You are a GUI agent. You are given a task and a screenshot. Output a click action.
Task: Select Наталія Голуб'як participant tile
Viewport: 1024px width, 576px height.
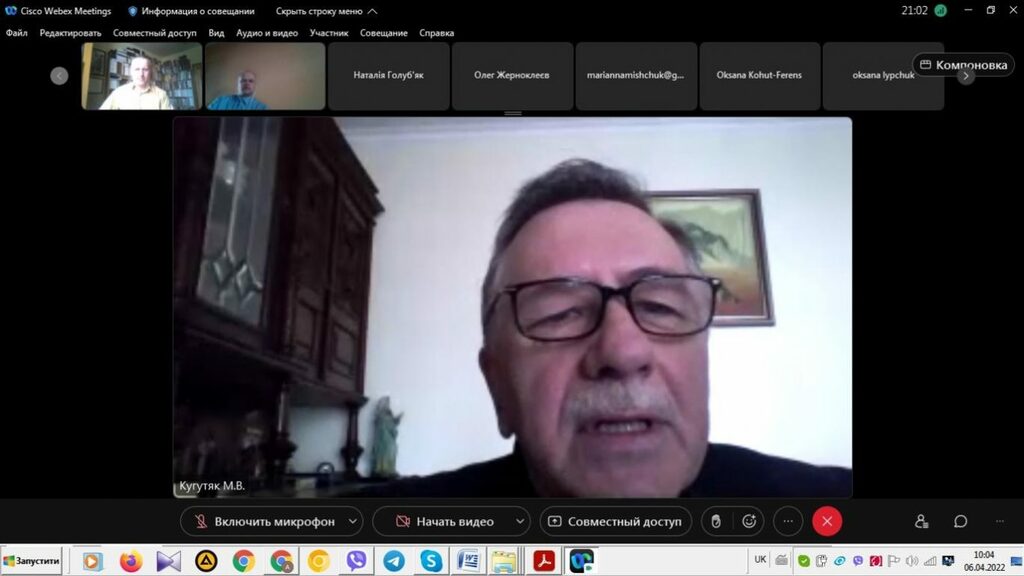click(x=388, y=75)
